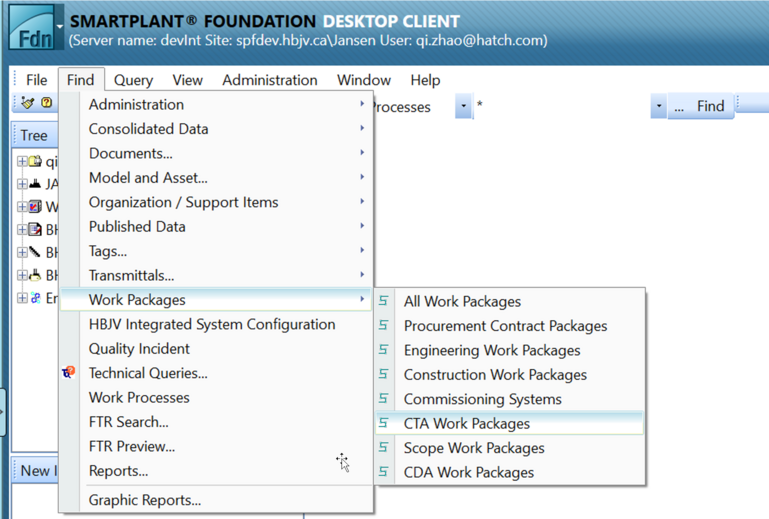Image resolution: width=769 pixels, height=519 pixels.
Task: Open the Window menu
Action: click(x=364, y=80)
